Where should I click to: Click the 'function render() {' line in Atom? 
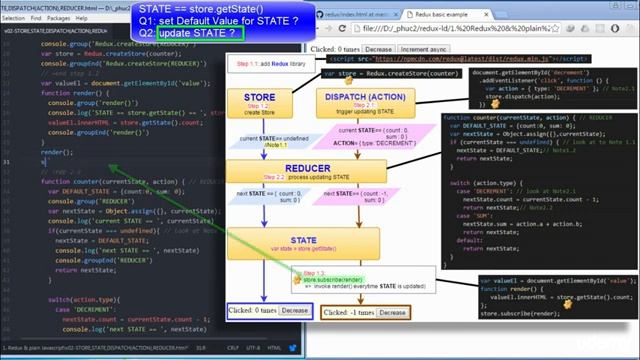[75, 93]
